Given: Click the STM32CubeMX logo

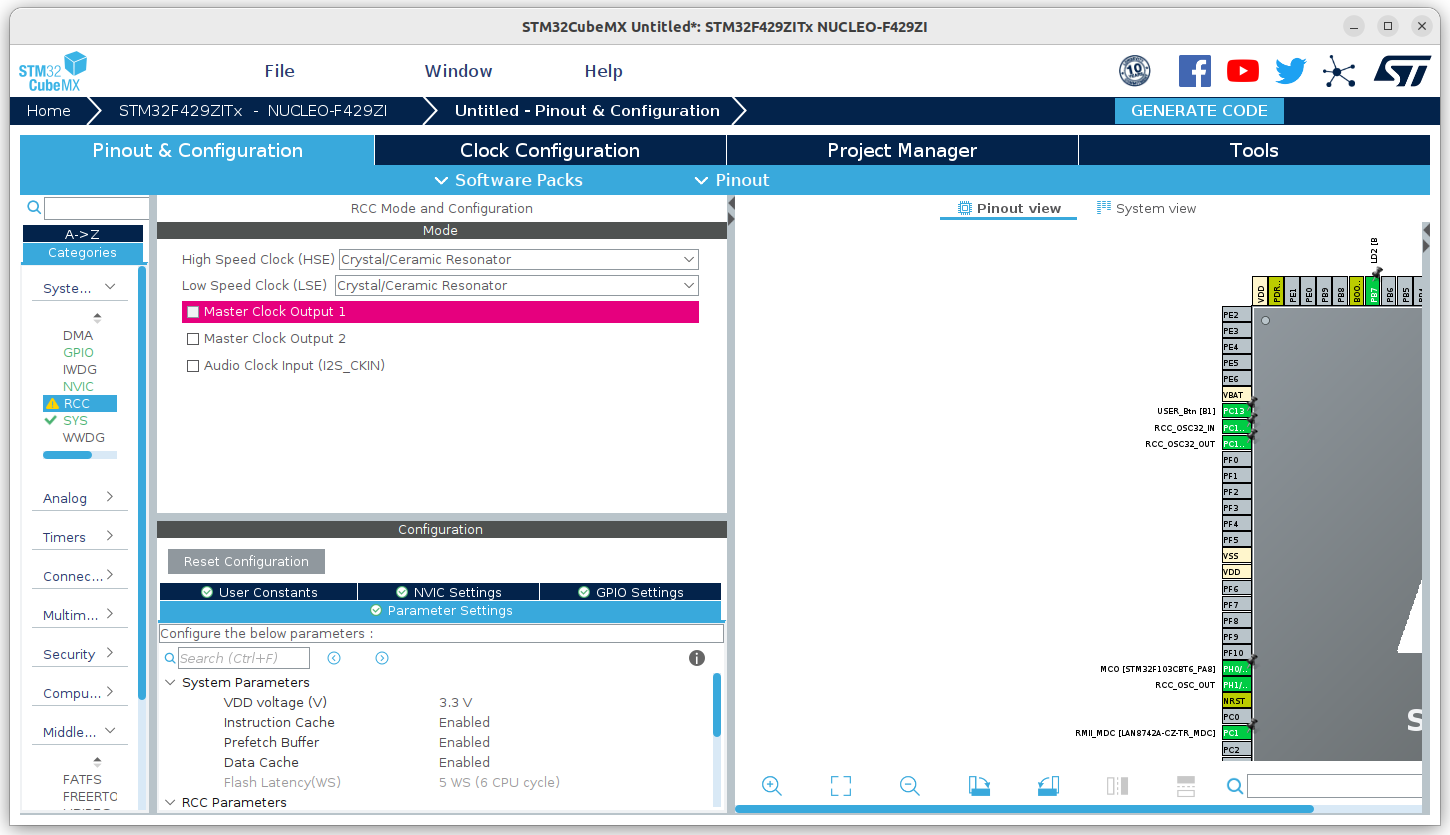Looking at the screenshot, I should [53, 72].
